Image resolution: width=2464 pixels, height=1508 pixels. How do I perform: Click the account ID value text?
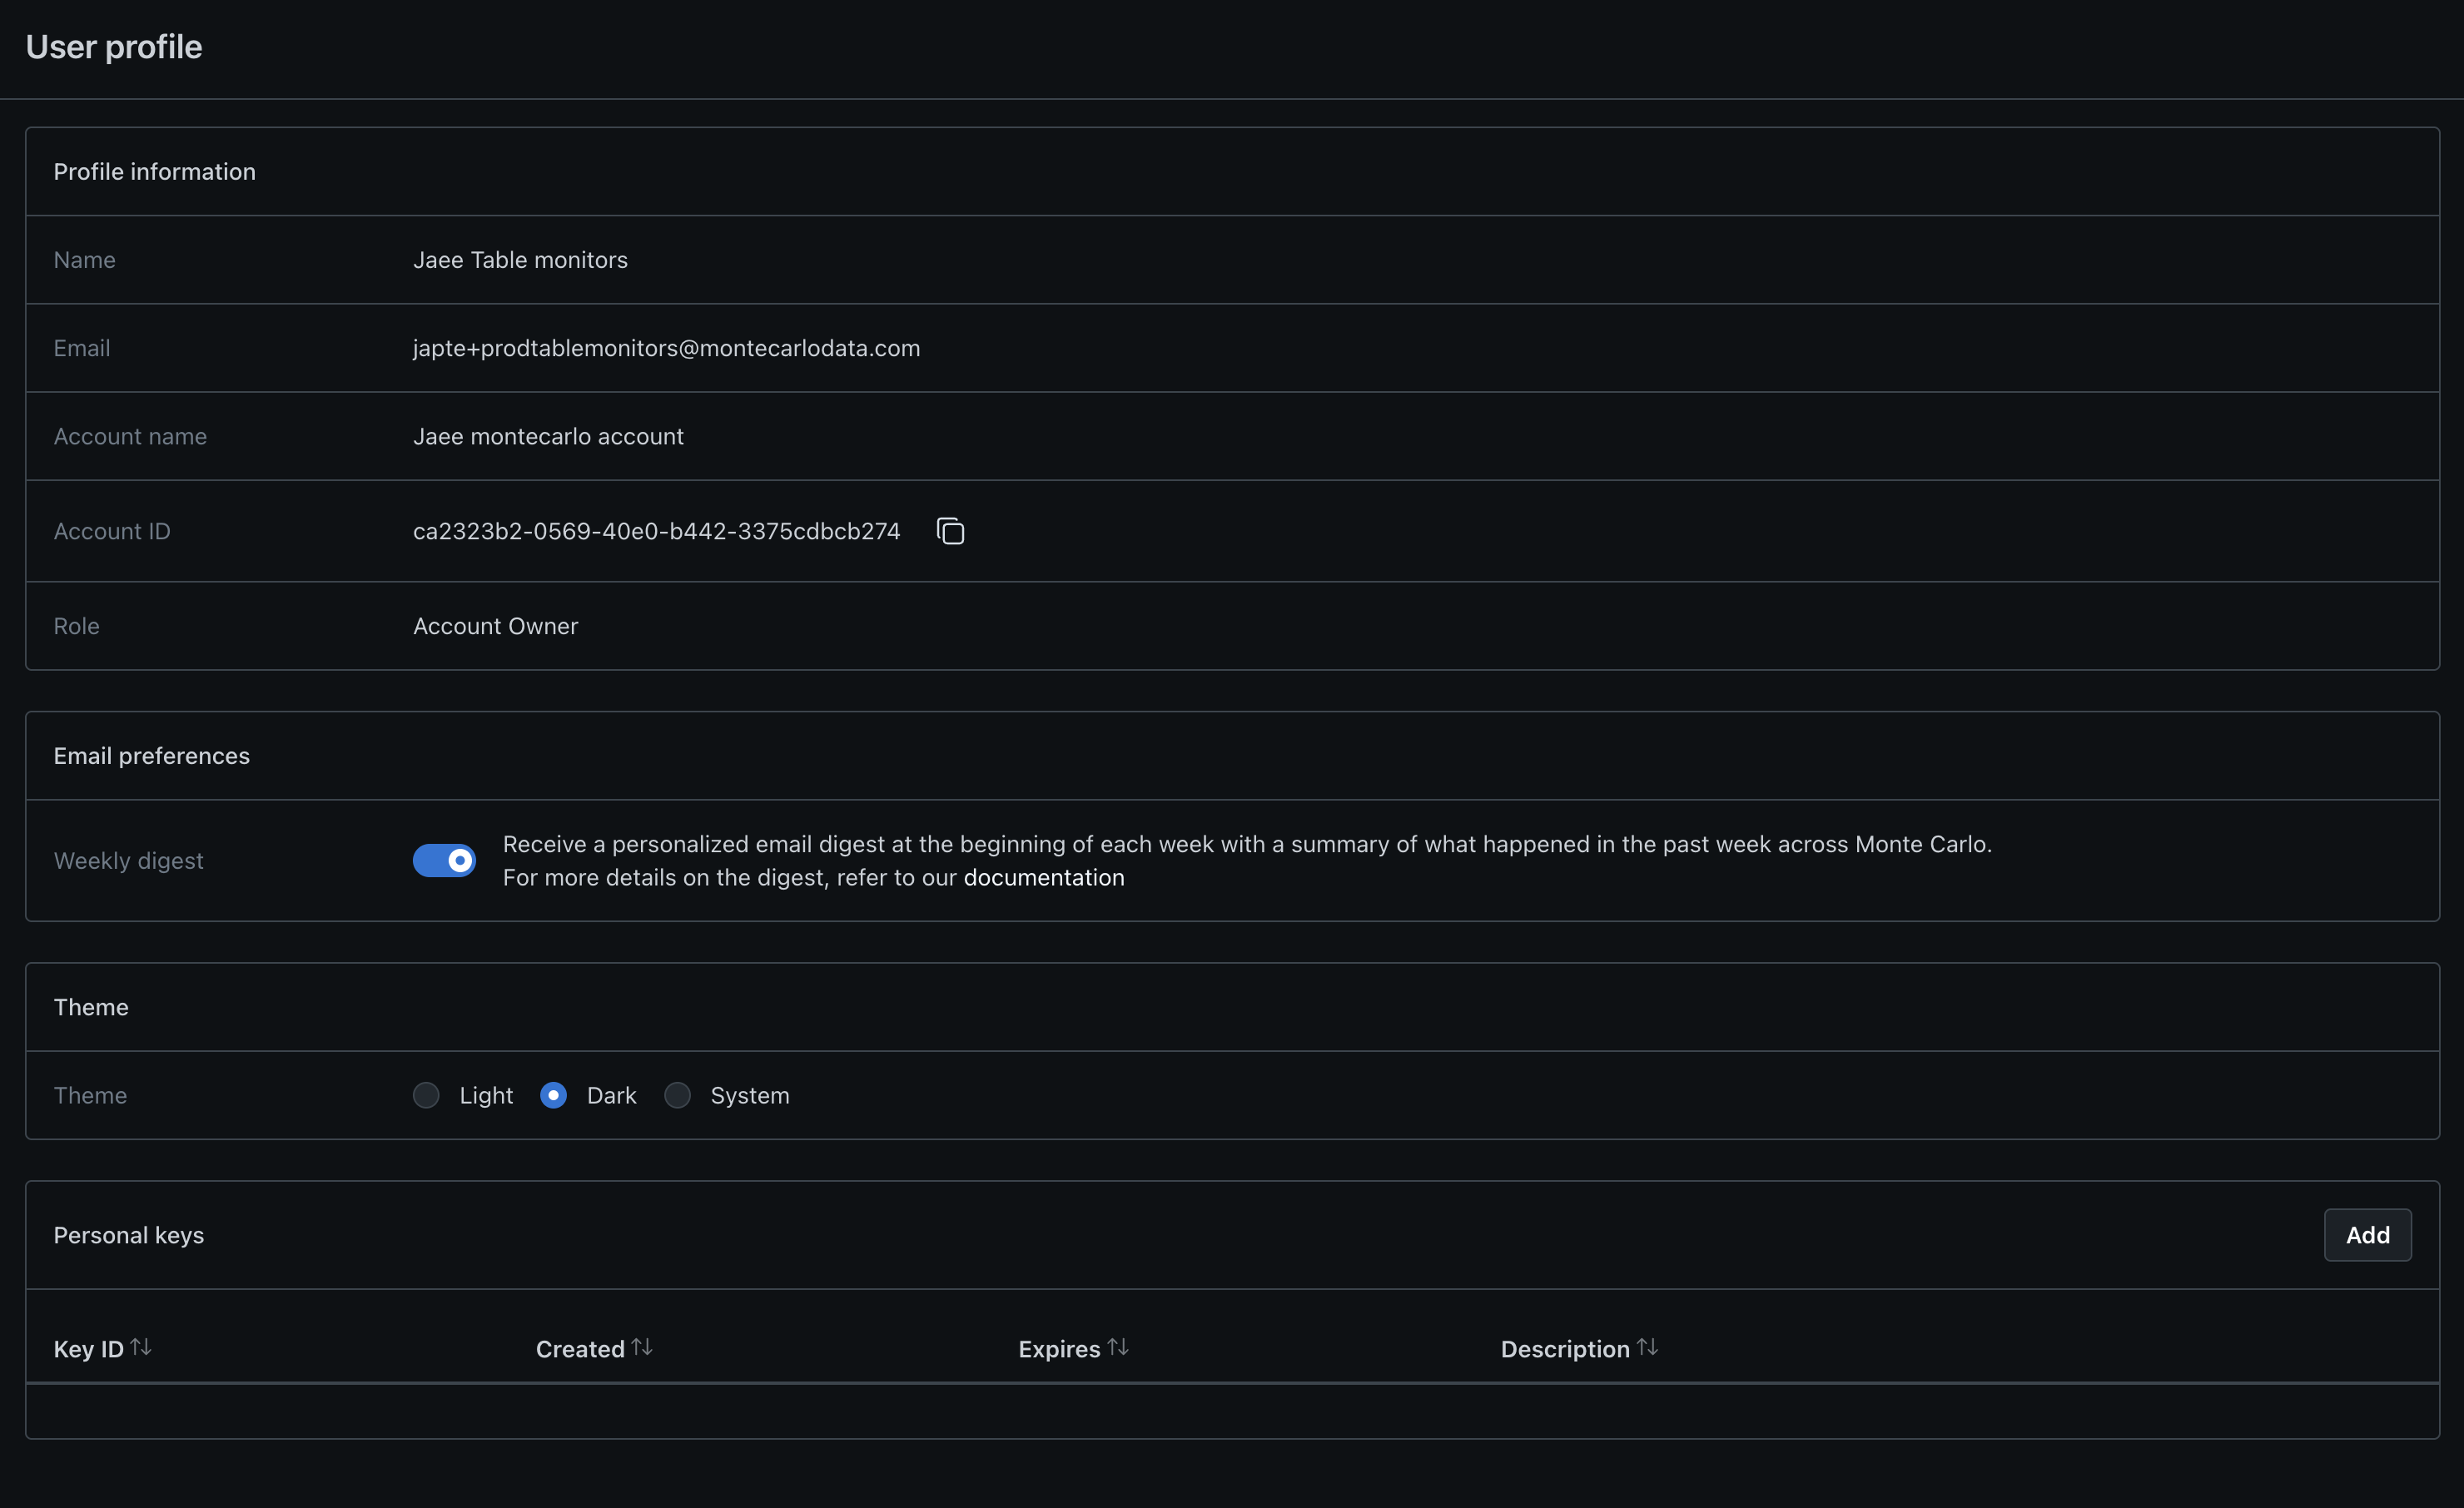656,531
